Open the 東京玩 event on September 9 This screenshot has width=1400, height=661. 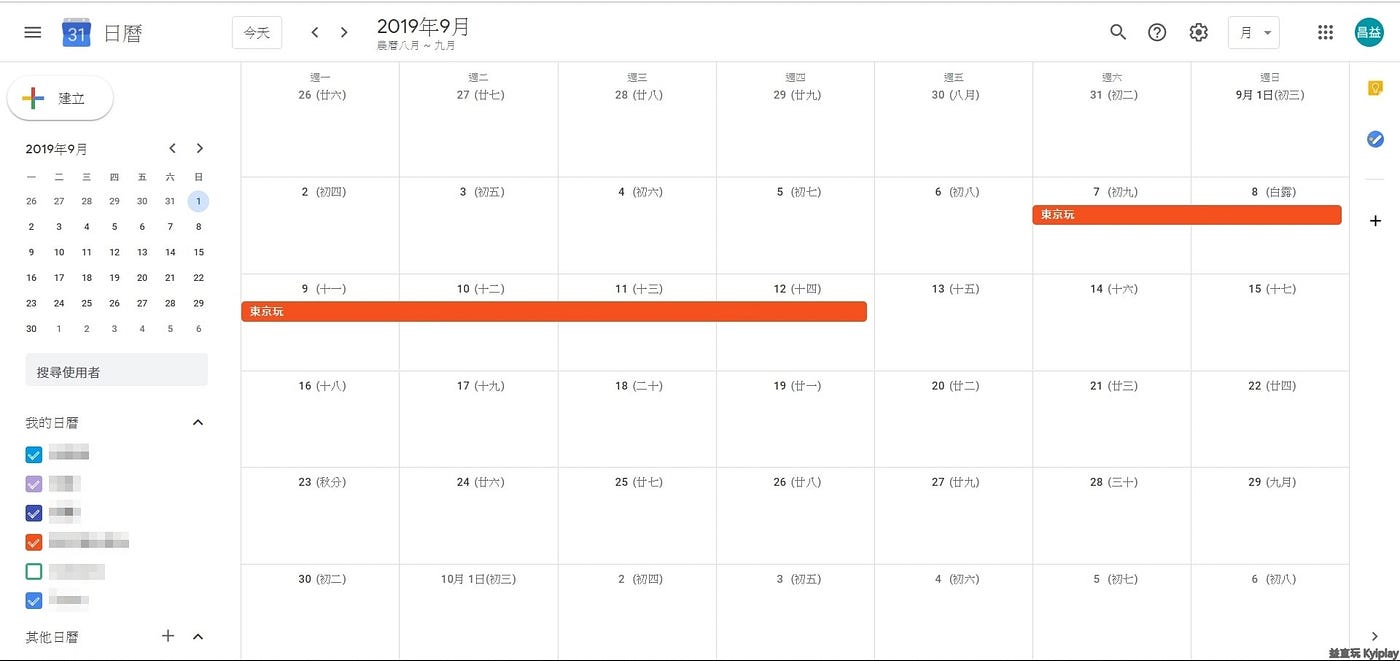point(554,312)
